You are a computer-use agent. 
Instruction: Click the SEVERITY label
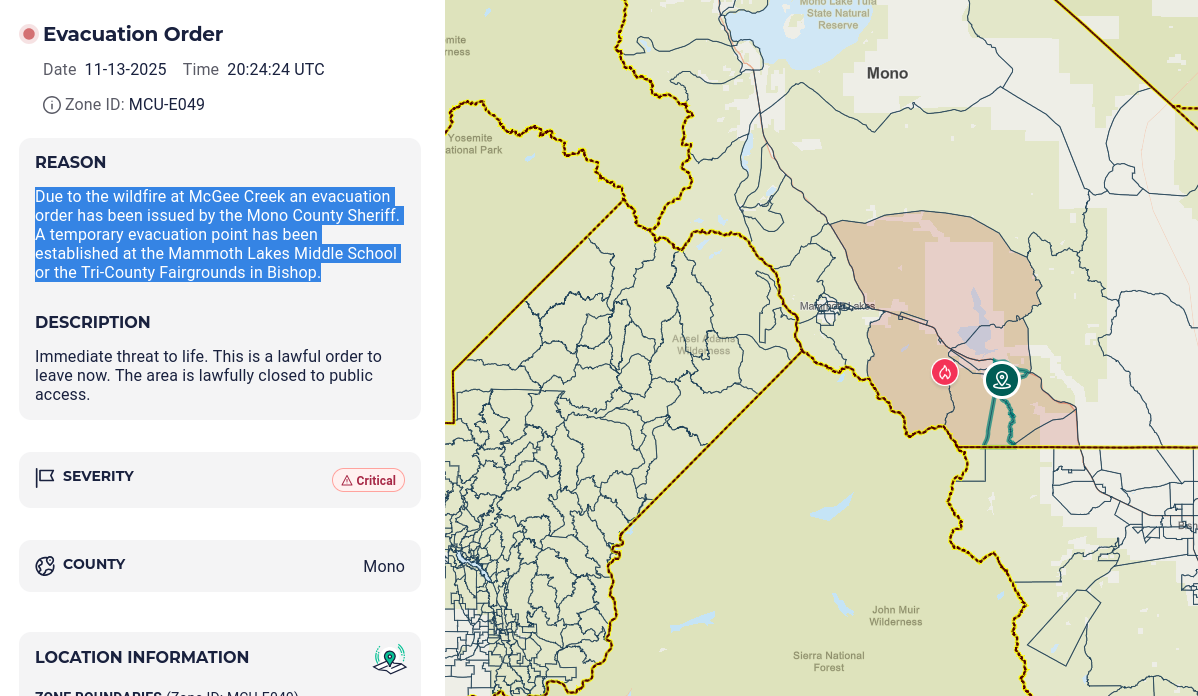tap(98, 476)
